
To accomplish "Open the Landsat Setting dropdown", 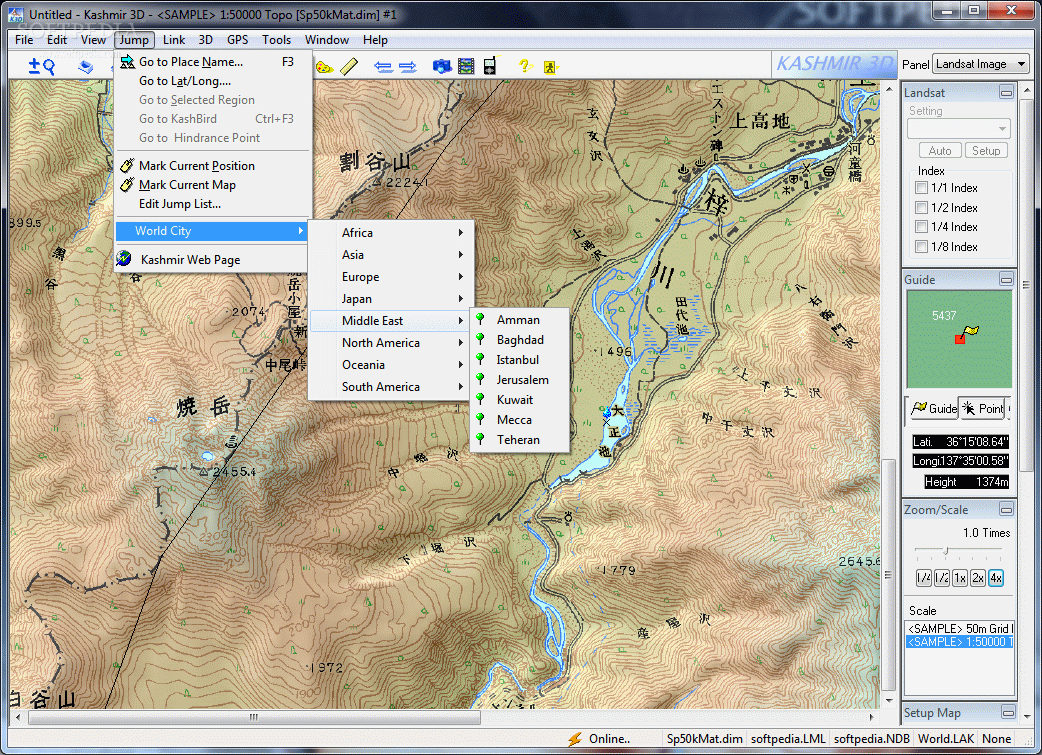I will (959, 128).
